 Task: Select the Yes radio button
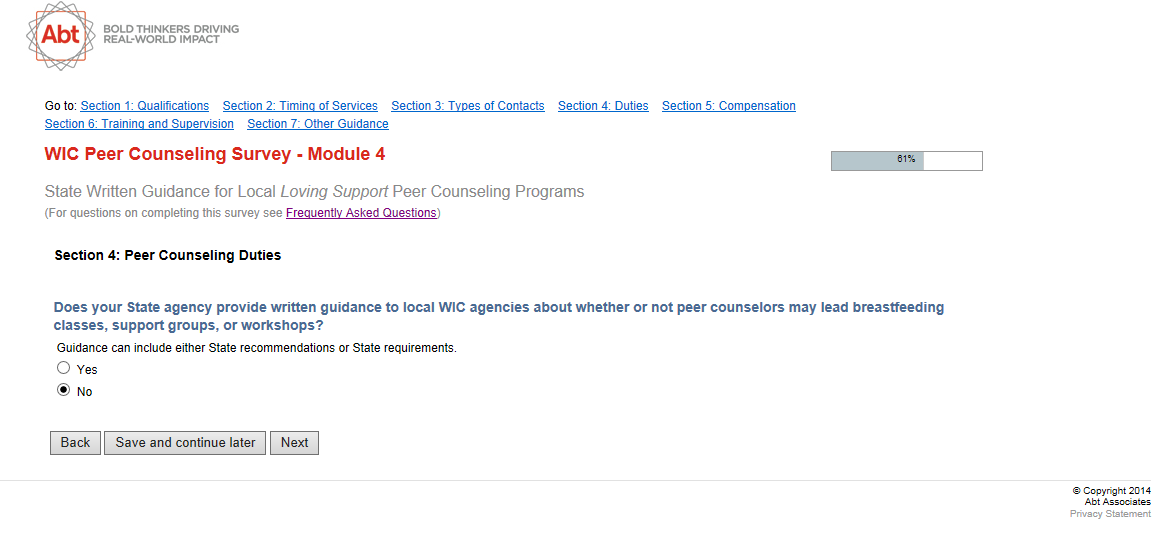(x=64, y=368)
